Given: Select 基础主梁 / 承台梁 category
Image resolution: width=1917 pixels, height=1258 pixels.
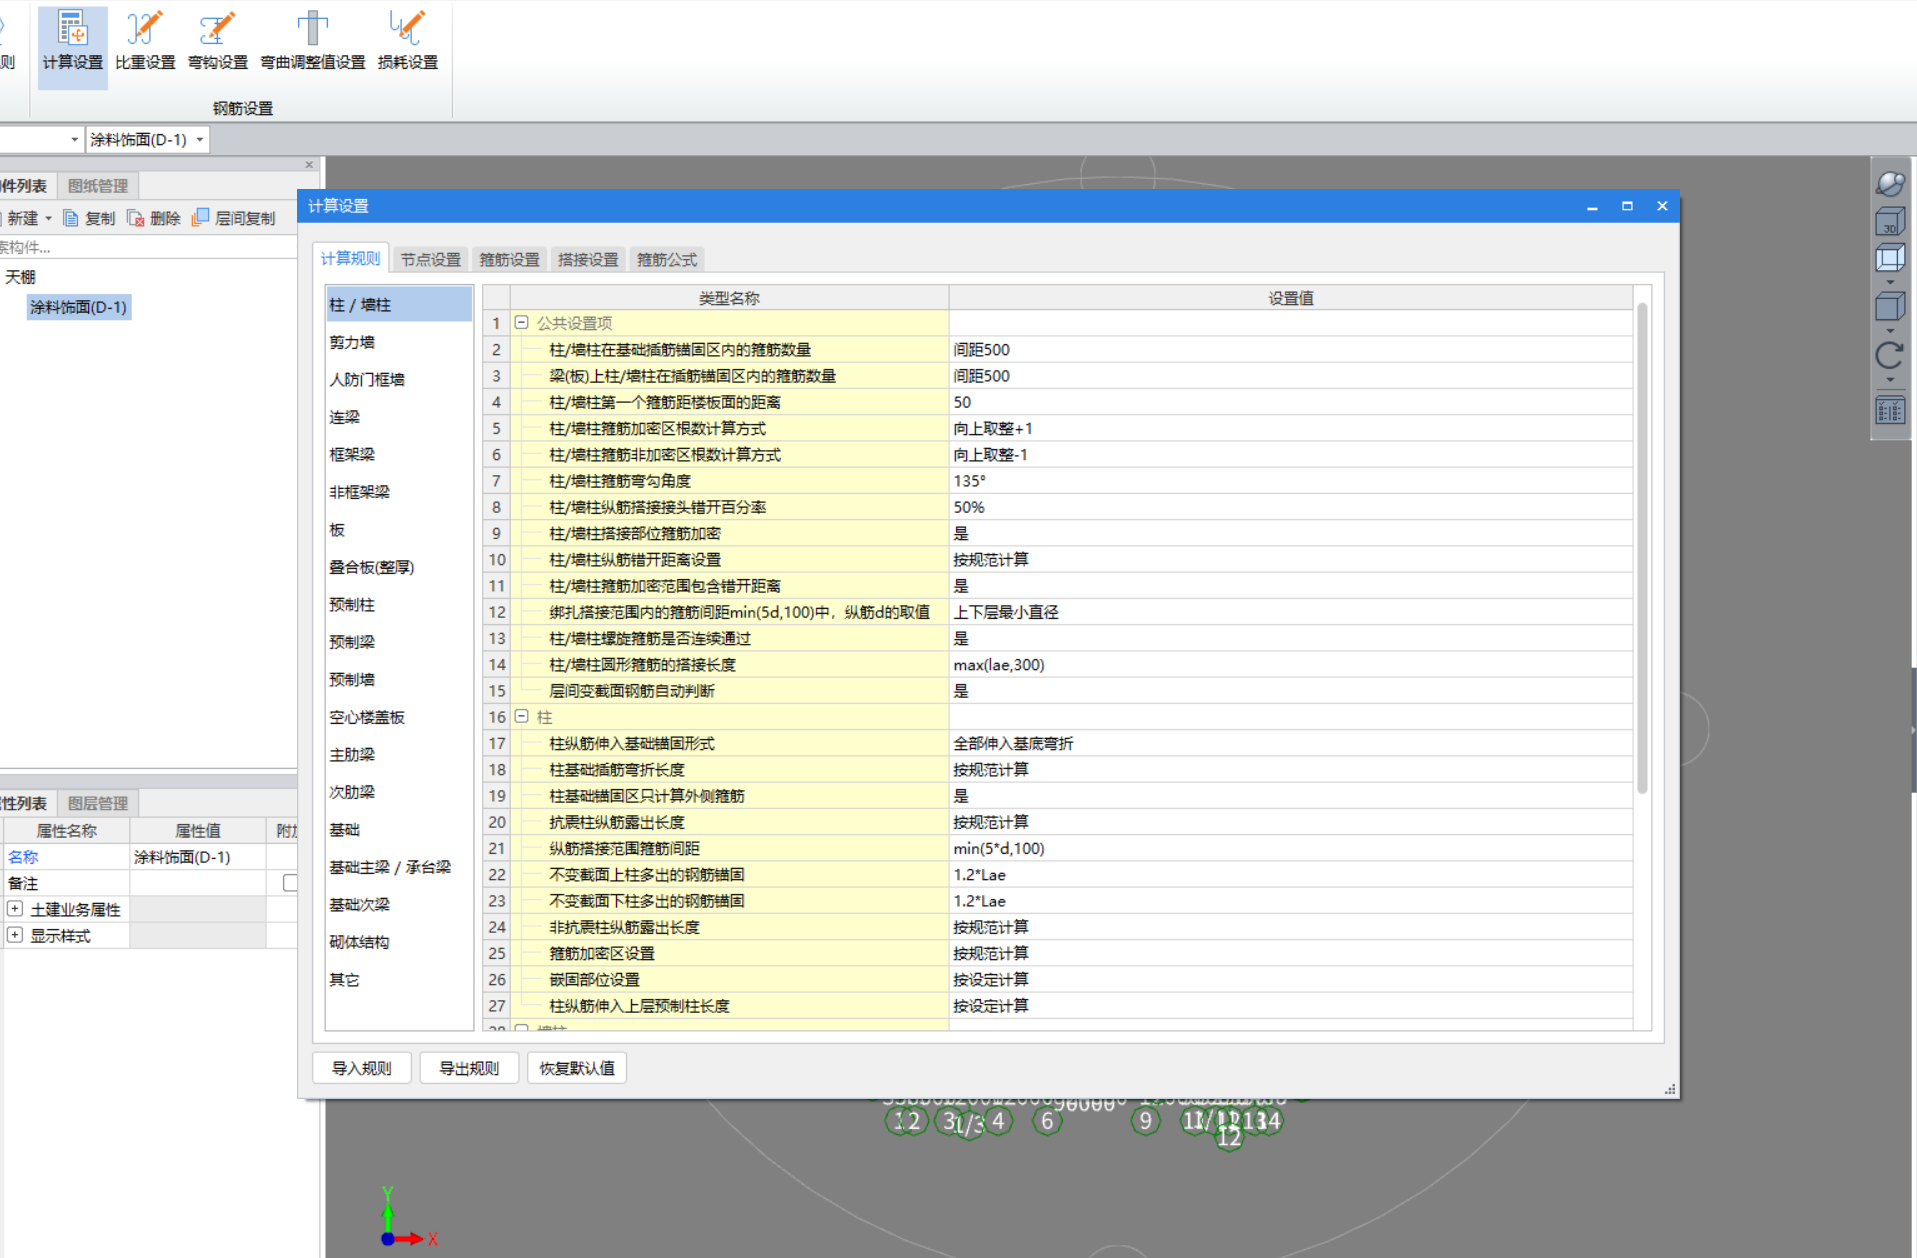Looking at the screenshot, I should click(398, 867).
